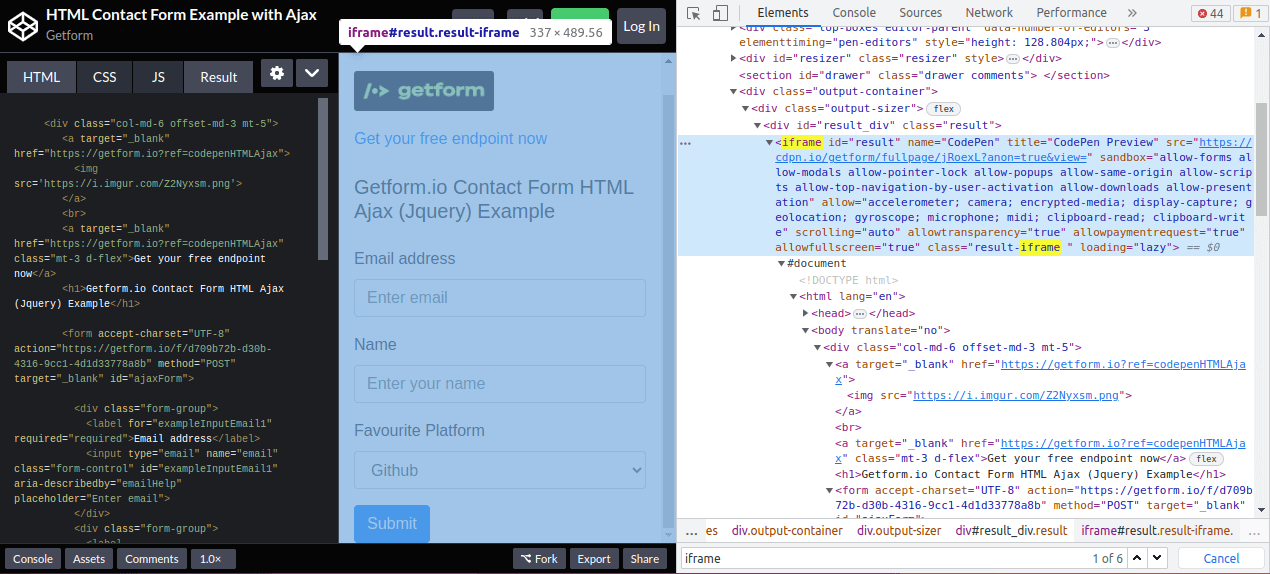Collapse the body translate element node
This screenshot has height=574, width=1270.
coord(805,331)
